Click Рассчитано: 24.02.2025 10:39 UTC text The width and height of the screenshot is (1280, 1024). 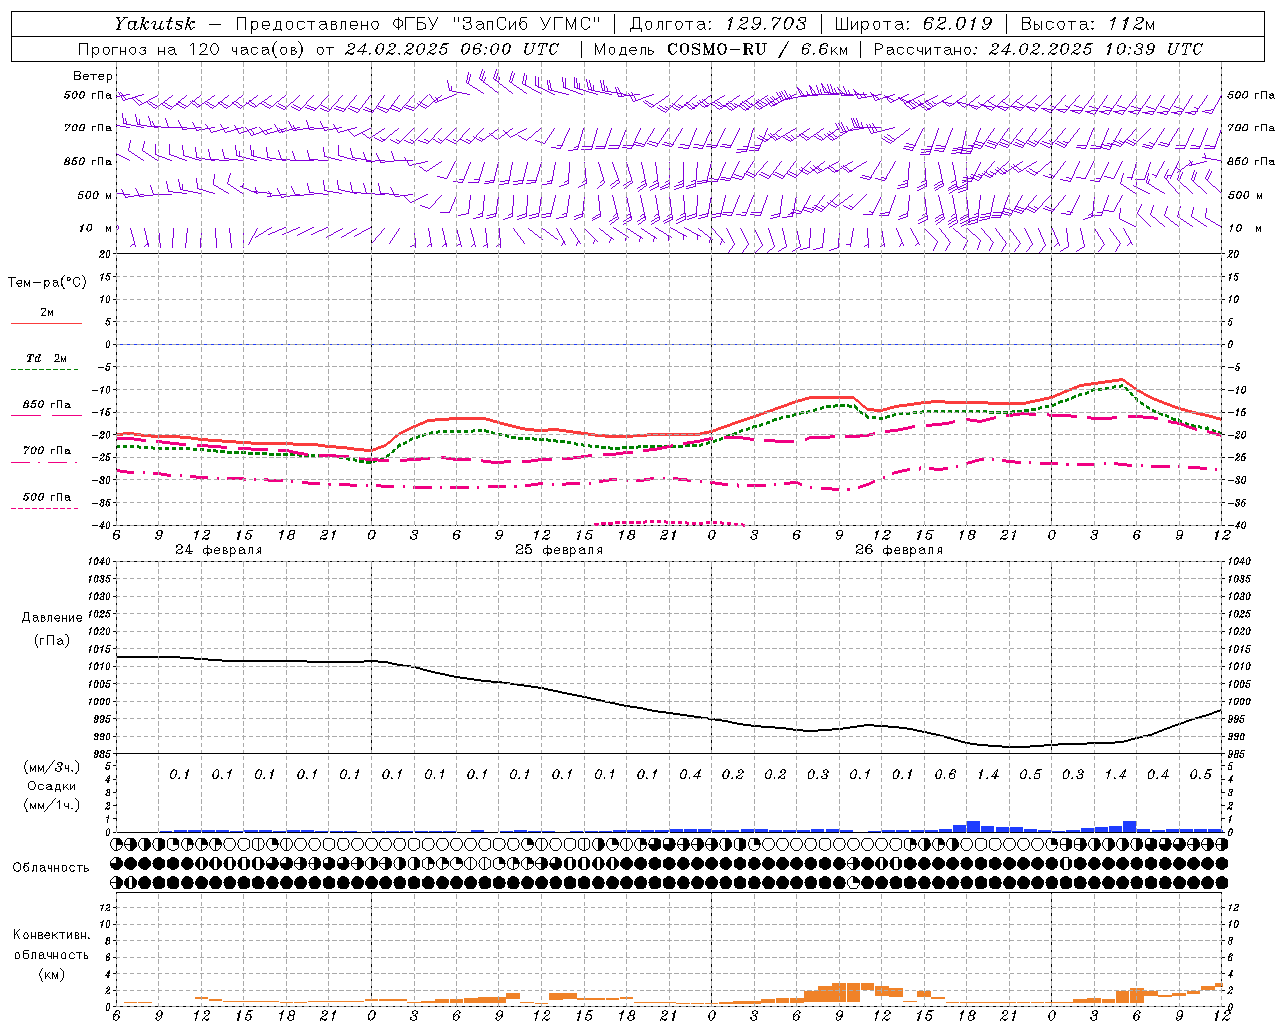[1038, 49]
